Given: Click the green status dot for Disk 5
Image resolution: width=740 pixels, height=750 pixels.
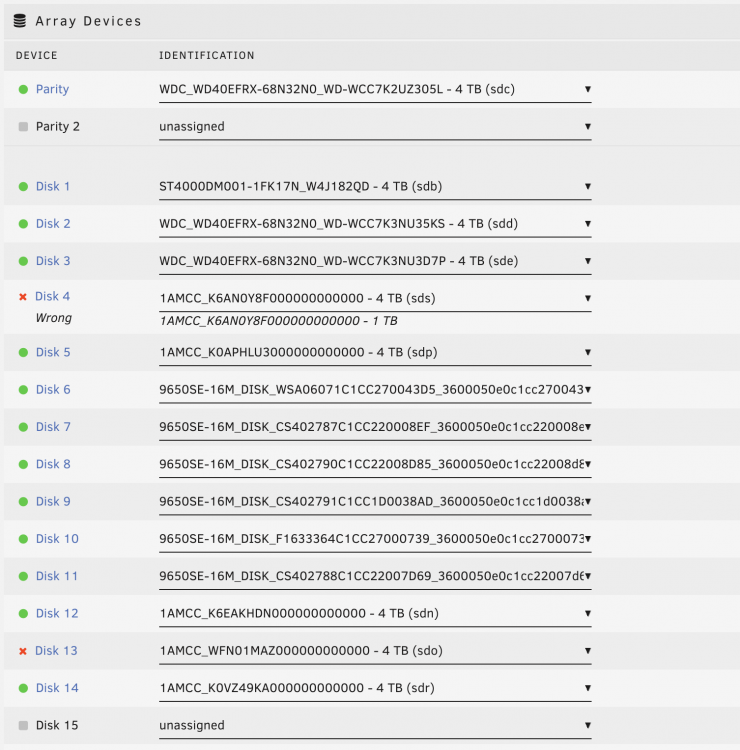Looking at the screenshot, I should pos(23,353).
